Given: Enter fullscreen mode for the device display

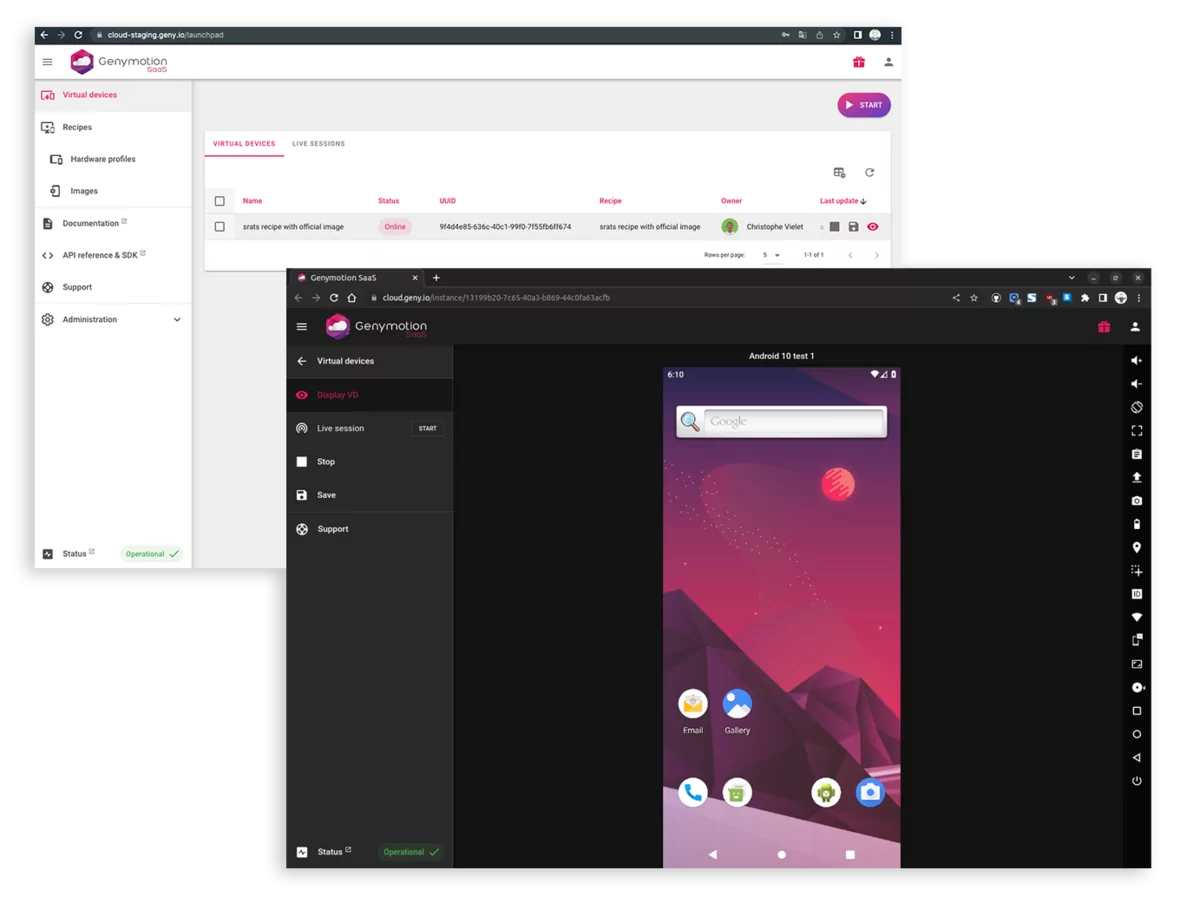Looking at the screenshot, I should [1136, 431].
